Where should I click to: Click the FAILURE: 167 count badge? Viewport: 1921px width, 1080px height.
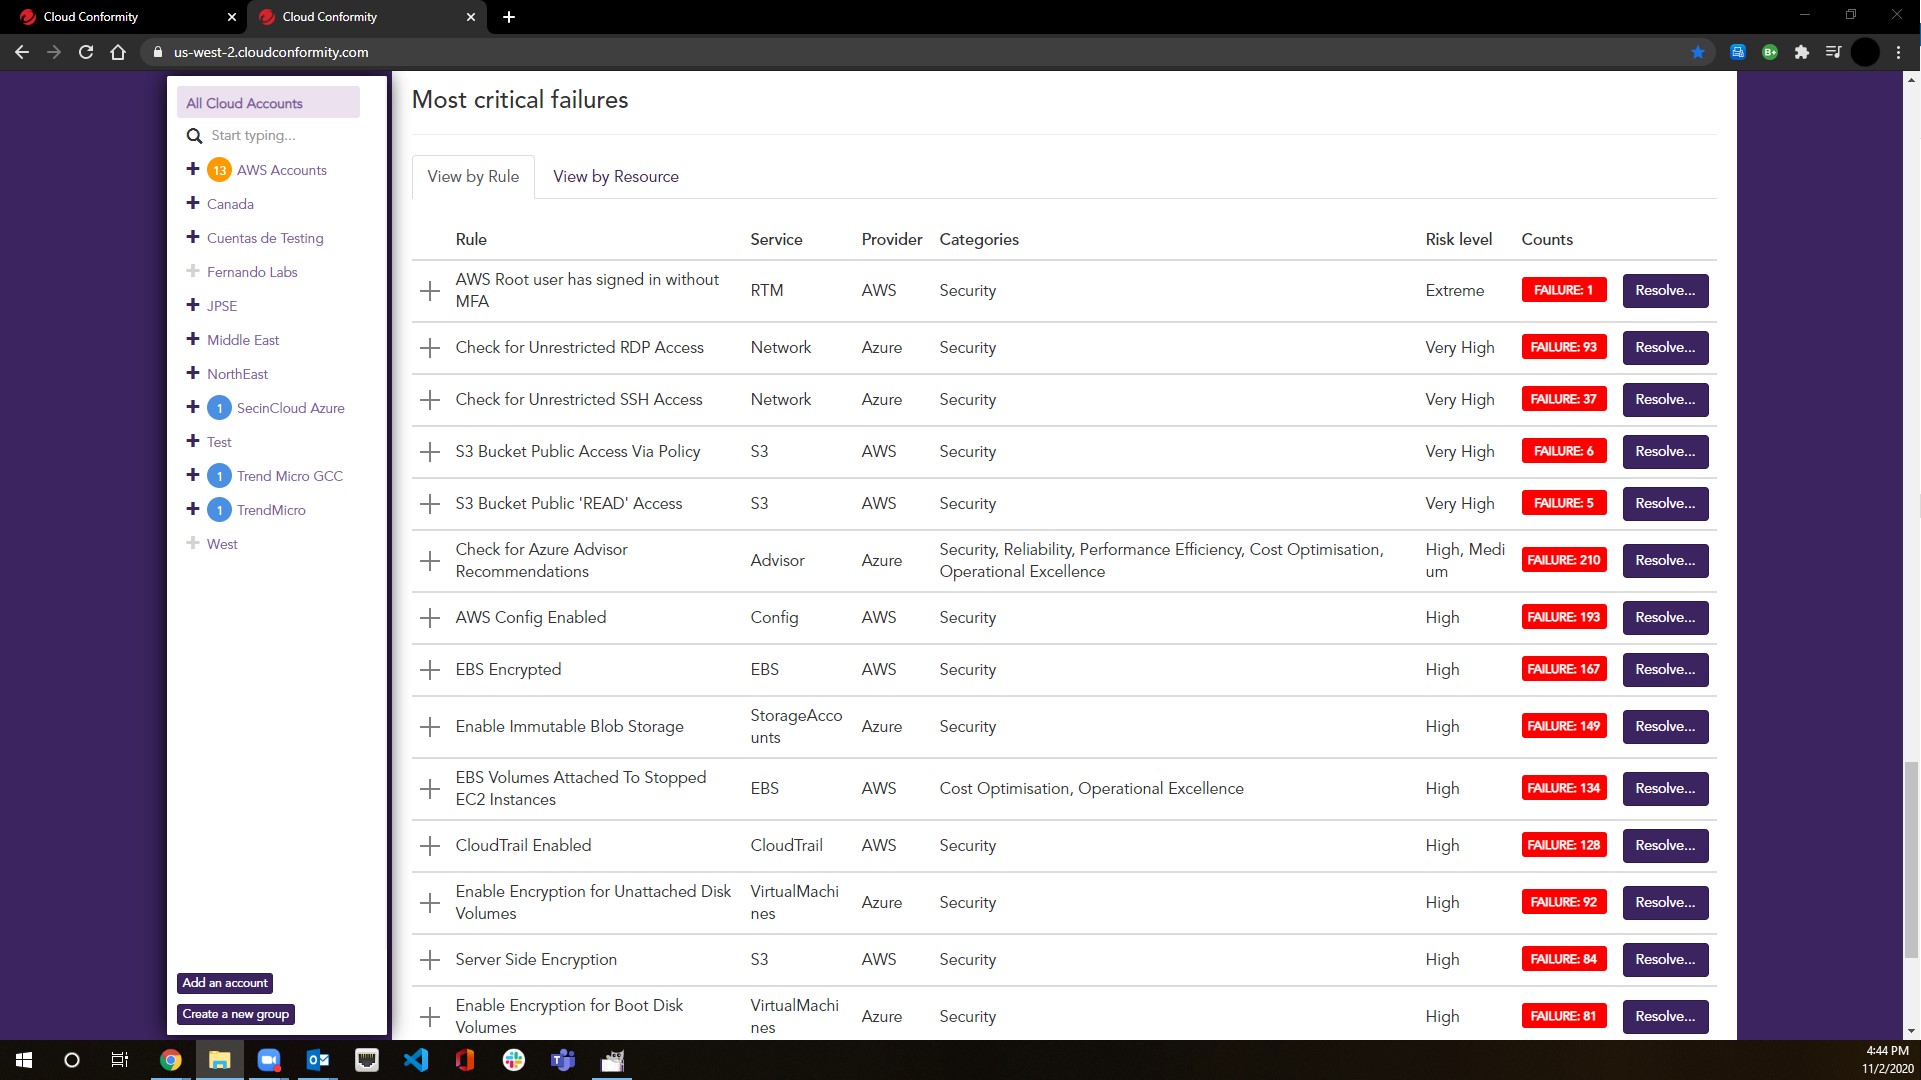[x=1564, y=670]
